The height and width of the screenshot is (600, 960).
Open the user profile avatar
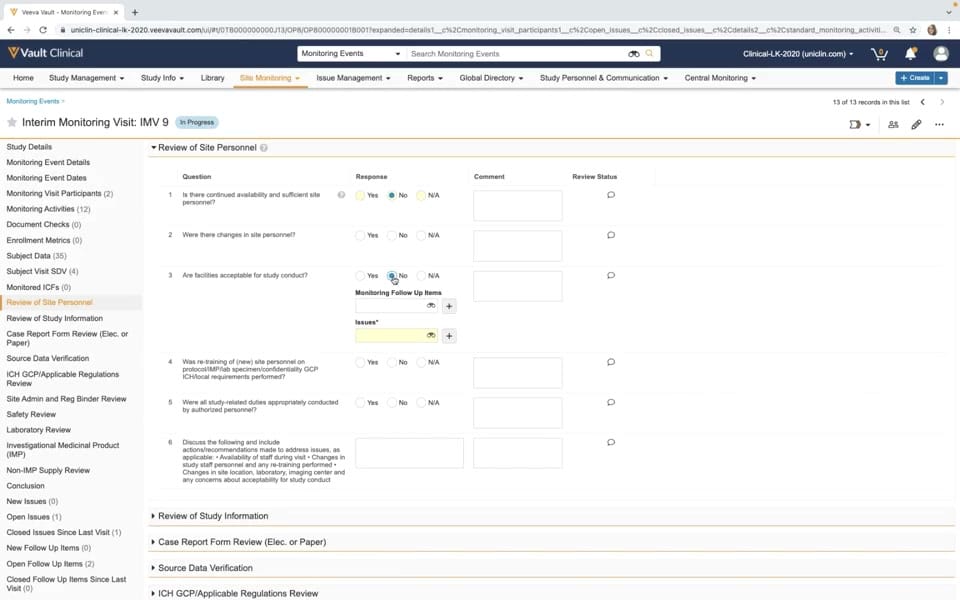point(941,54)
